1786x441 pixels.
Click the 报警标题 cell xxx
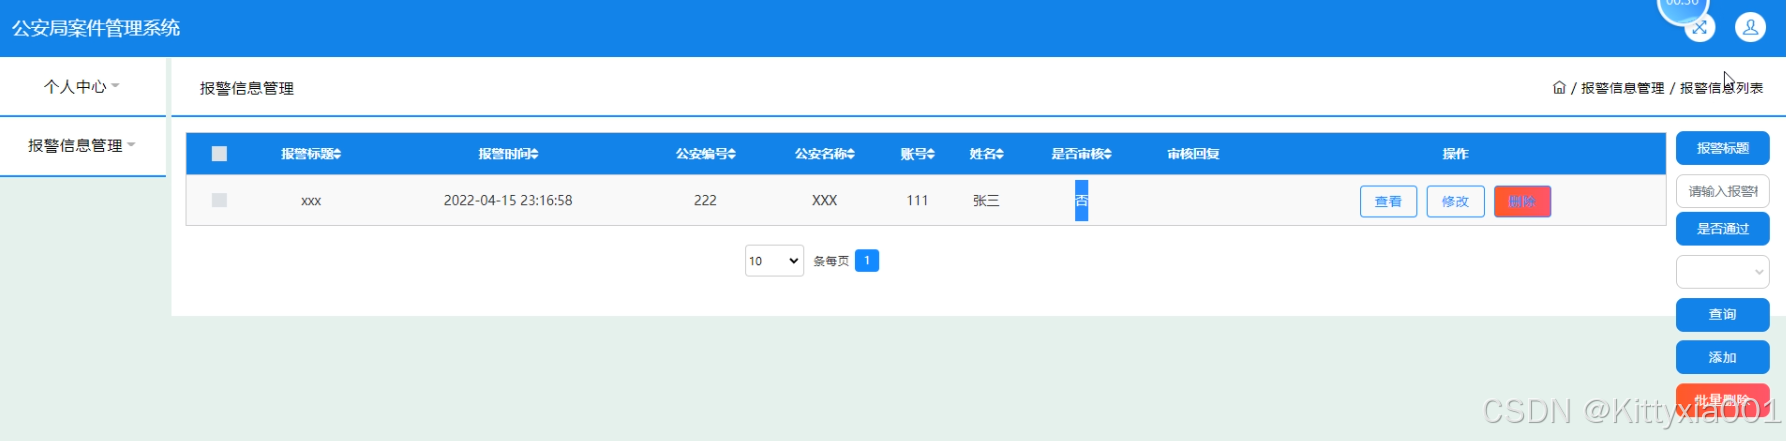tap(311, 201)
